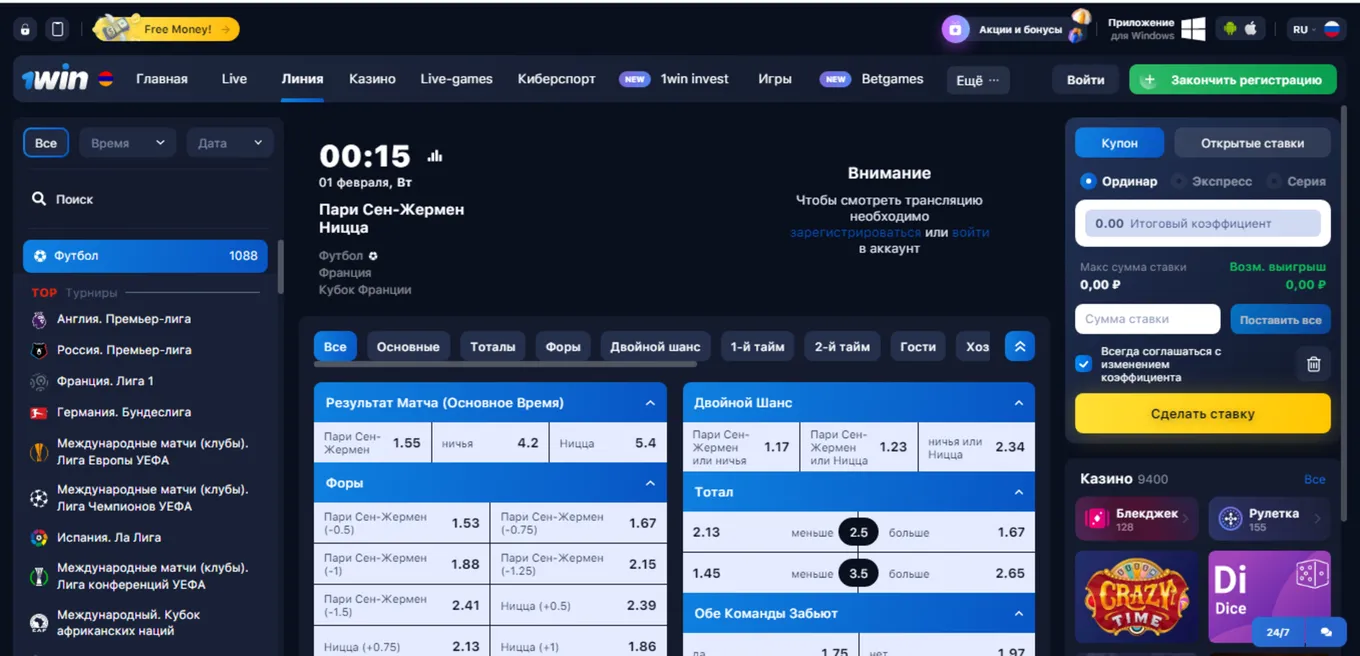Open Германия. Бундеслига tournament
Image resolution: width=1360 pixels, height=656 pixels.
124,412
